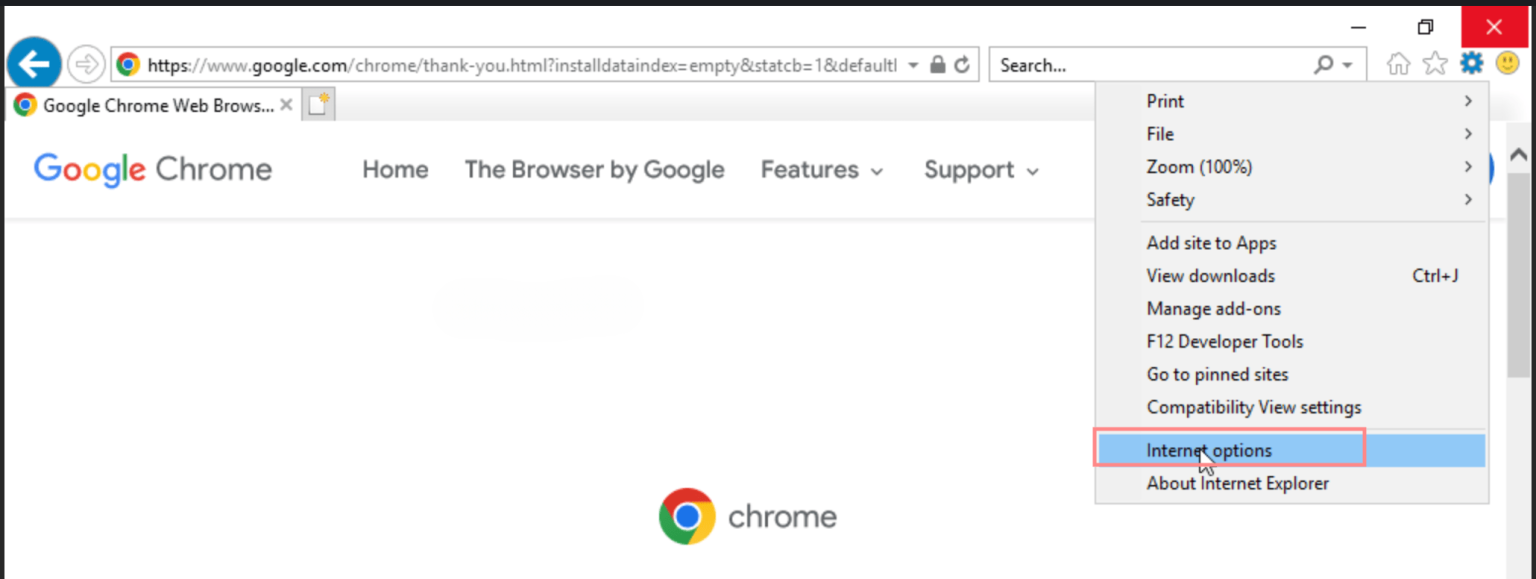Click the Chrome logo on the page

pos(686,516)
